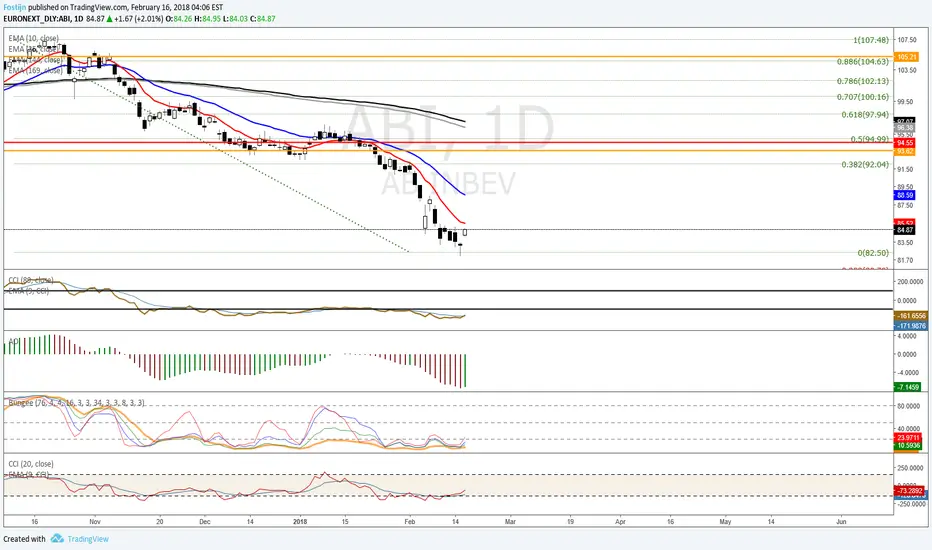The height and width of the screenshot is (550, 932).
Task: Click the 0(82.50) Fibonacci level label
Action: (x=873, y=253)
